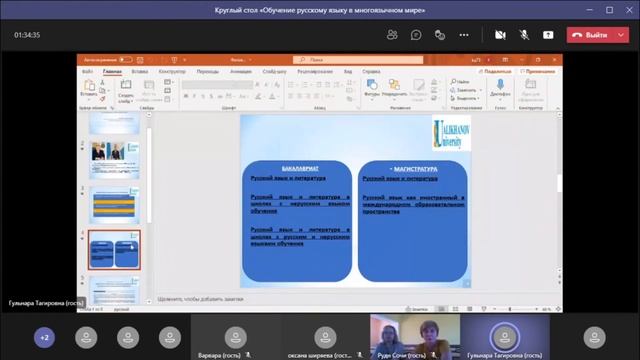This screenshot has width=640, height=360.
Task: Switch to the Конструктор ribbon tab
Action: 172,71
